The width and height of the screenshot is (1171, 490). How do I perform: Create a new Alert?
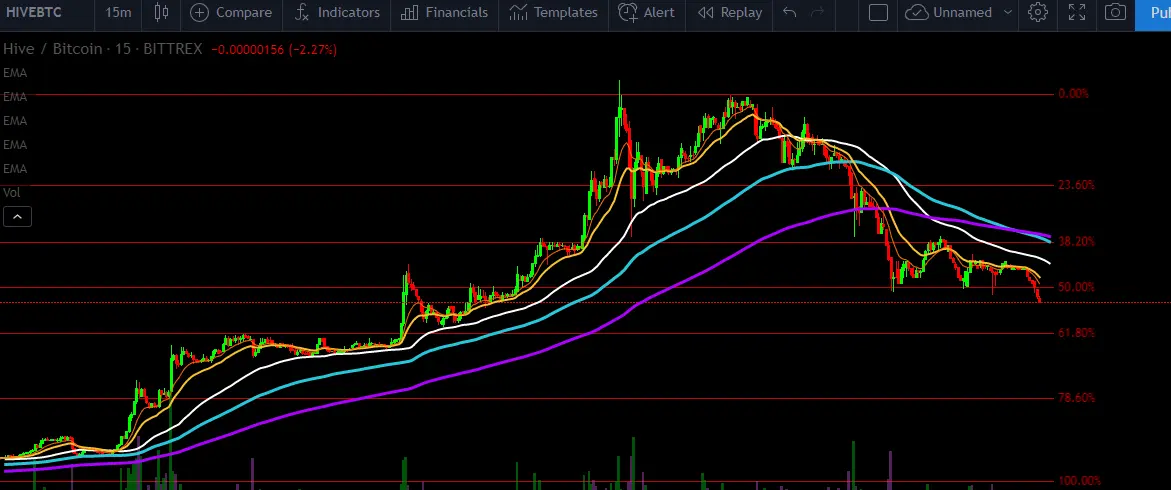click(647, 13)
